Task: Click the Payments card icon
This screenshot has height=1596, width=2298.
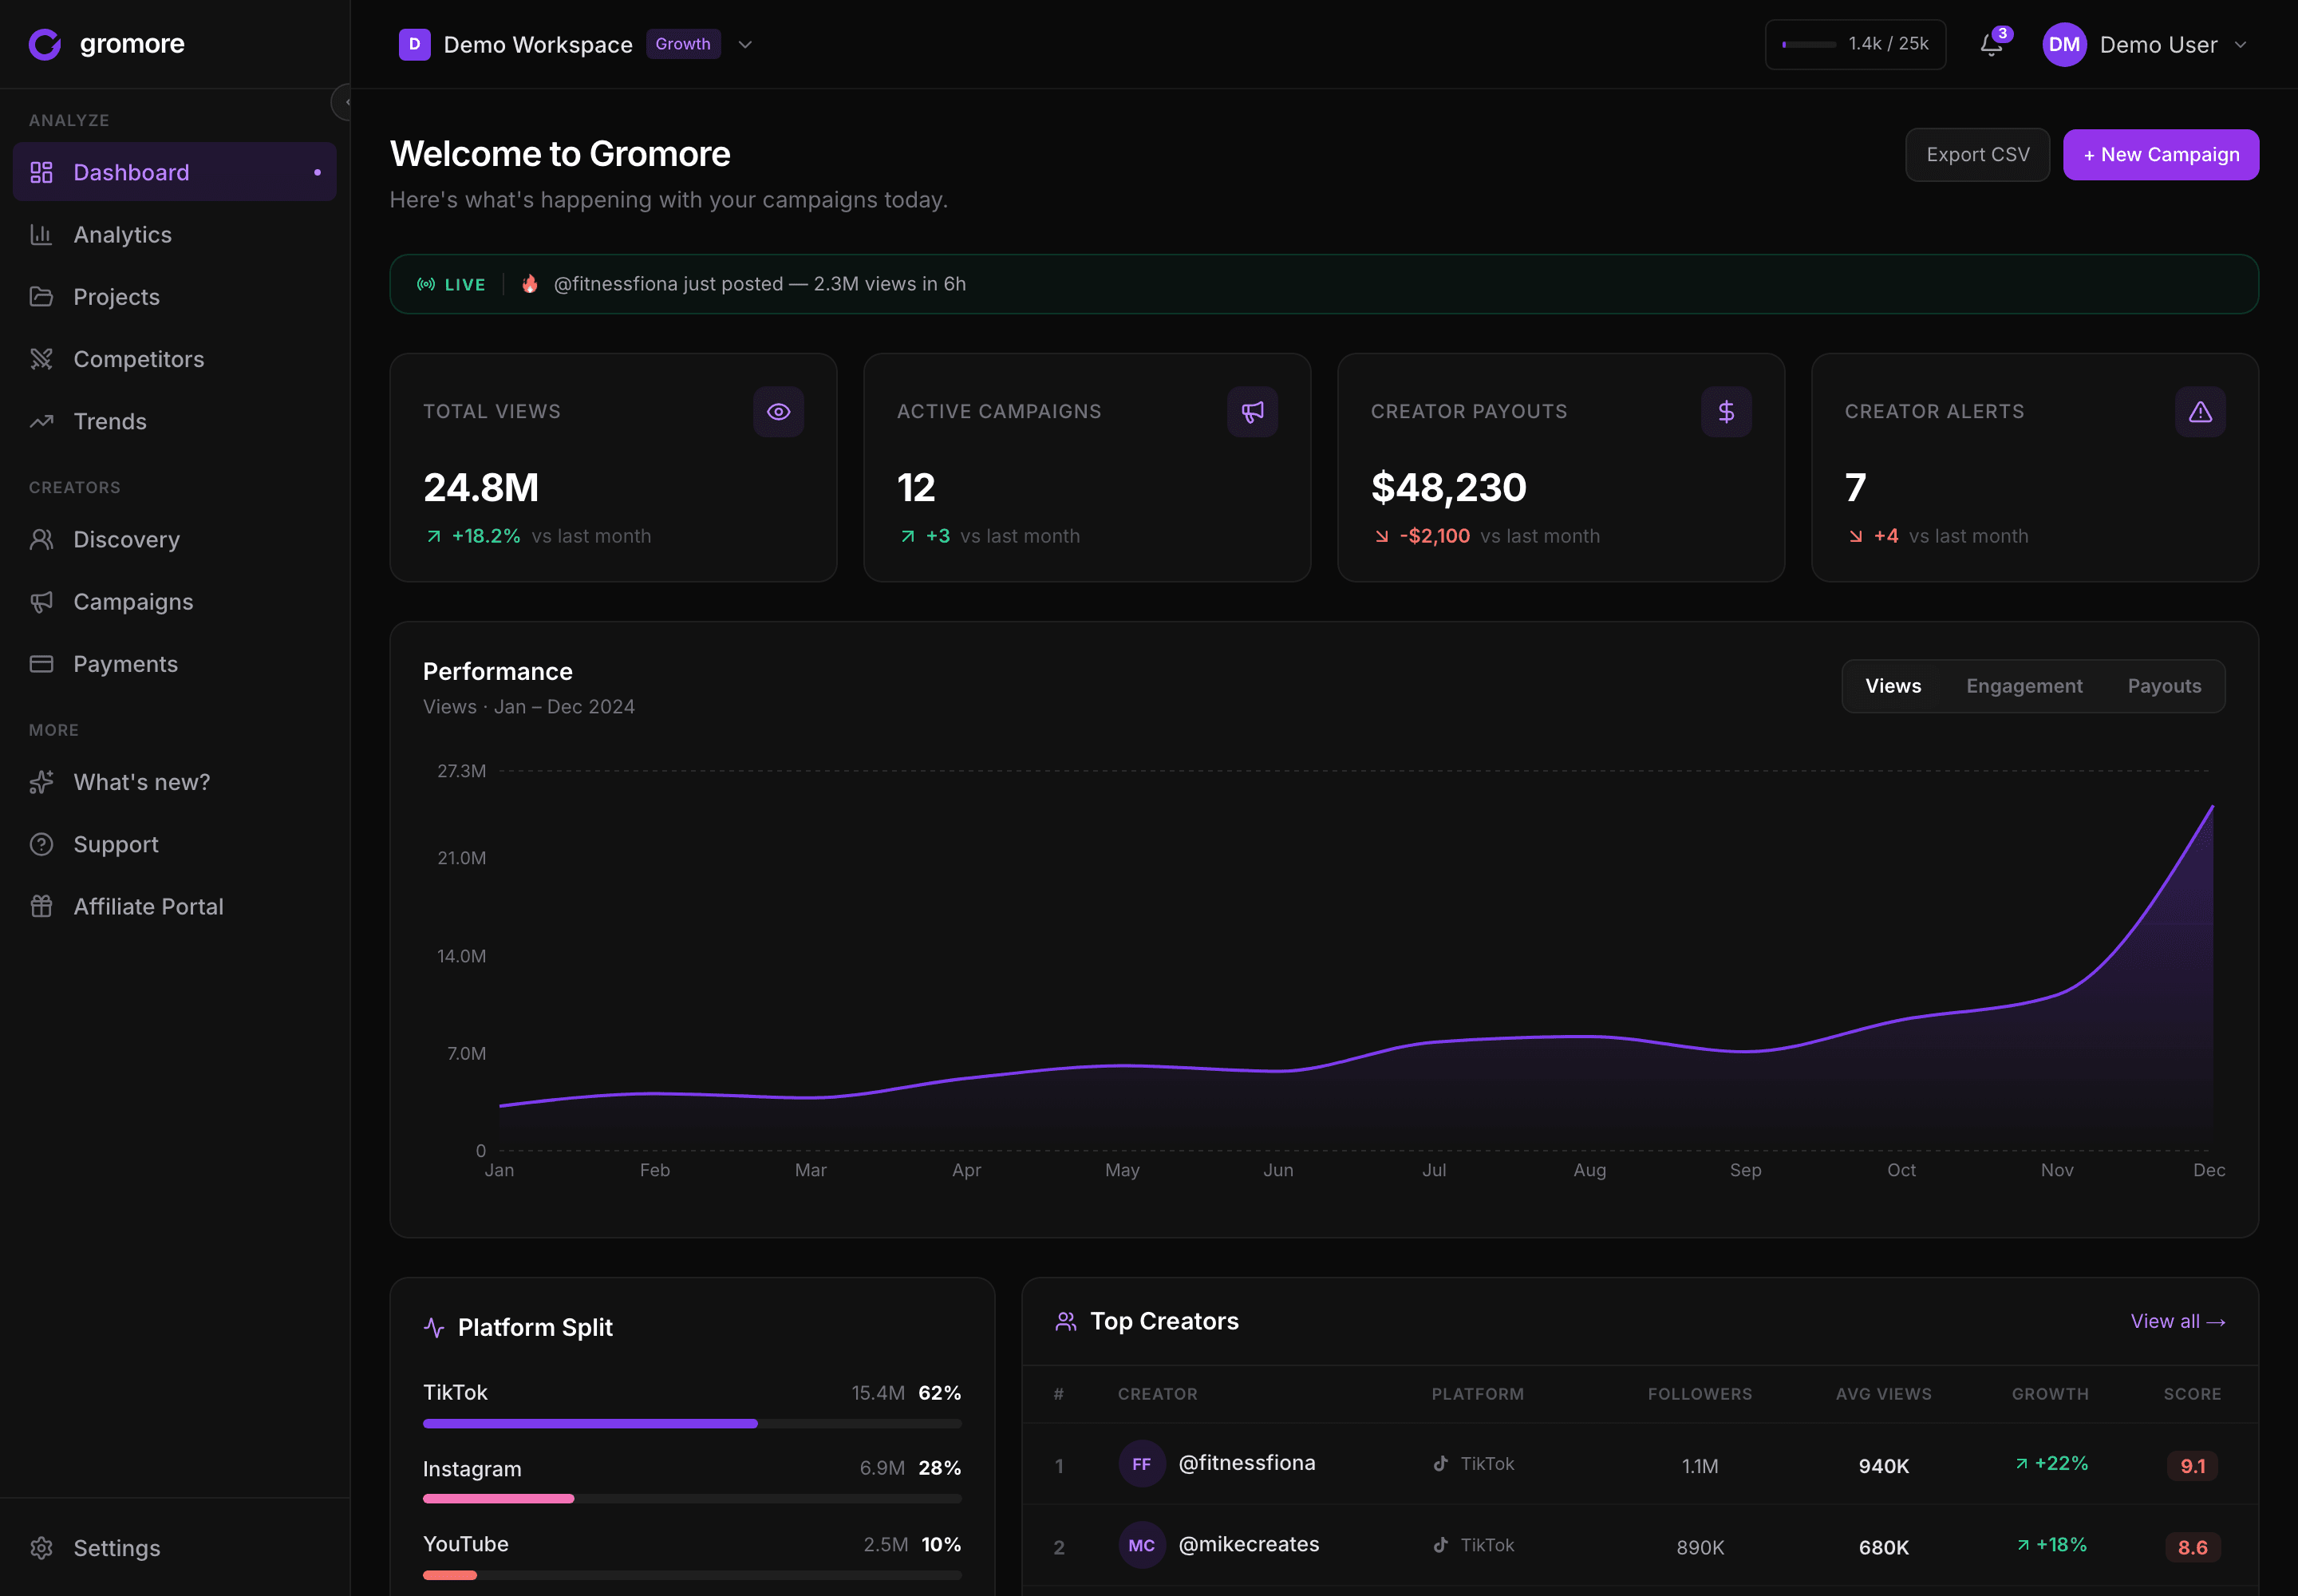Action: point(41,664)
